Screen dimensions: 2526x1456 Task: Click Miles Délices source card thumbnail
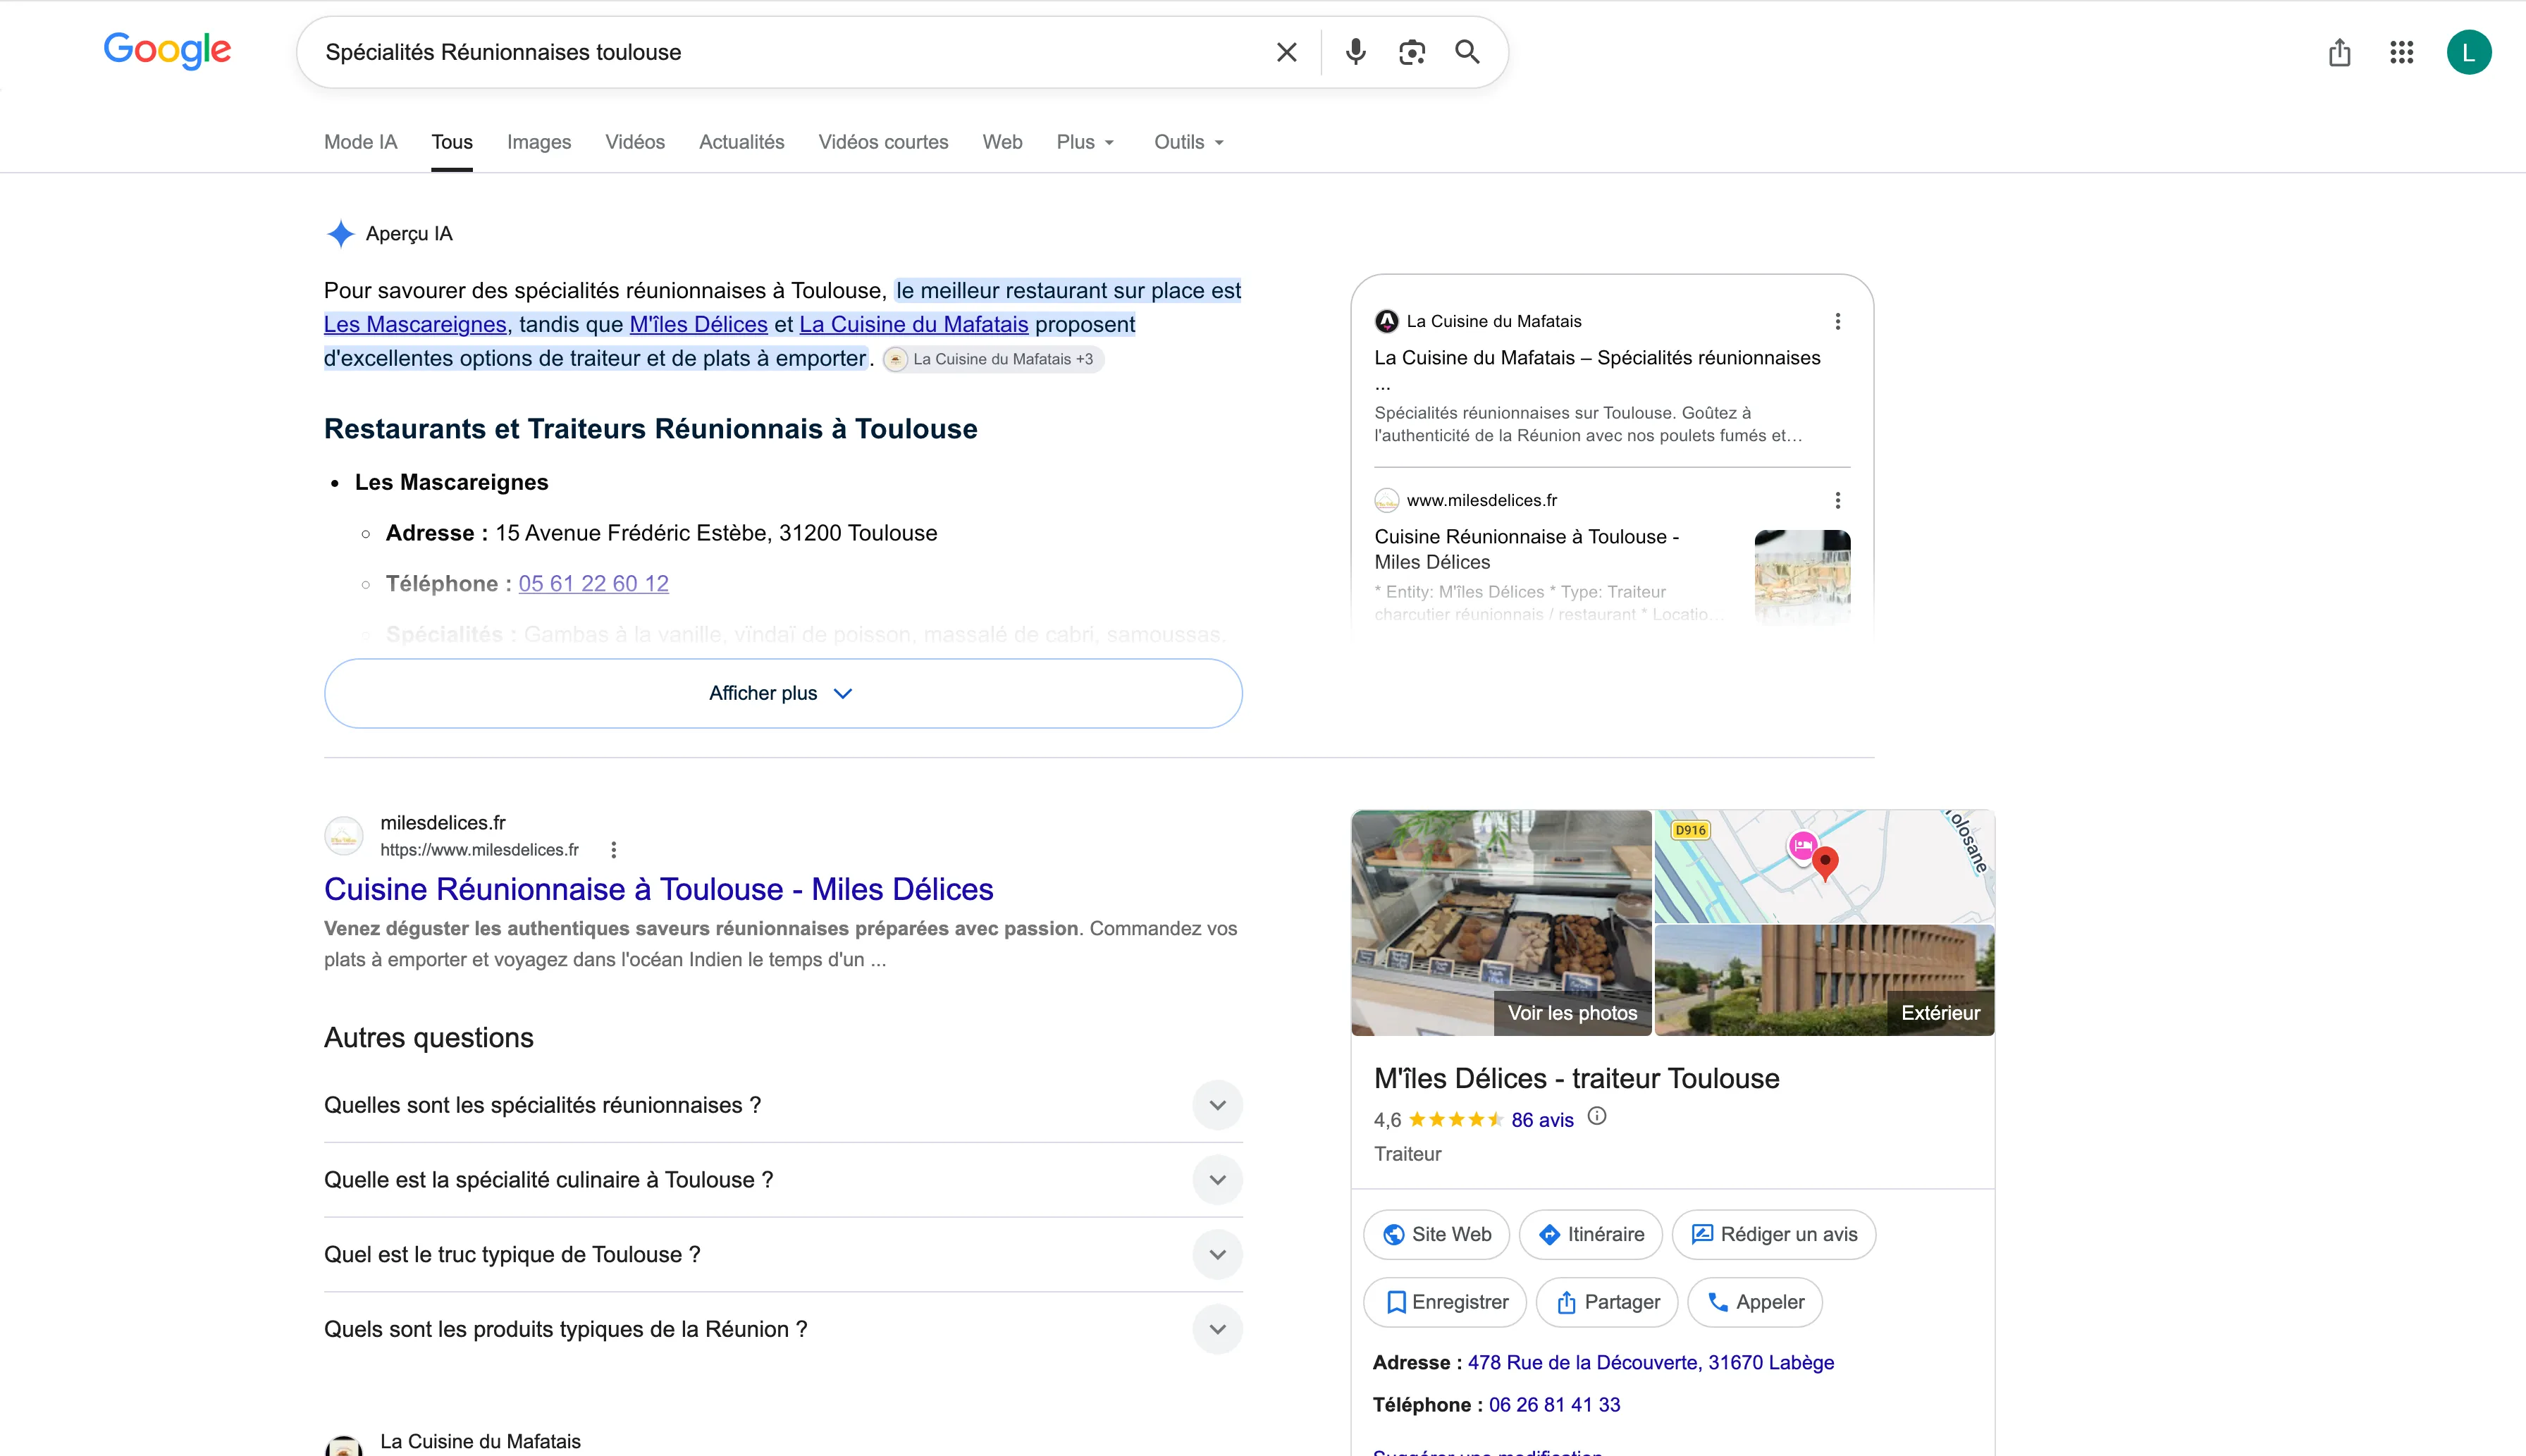(x=1802, y=577)
